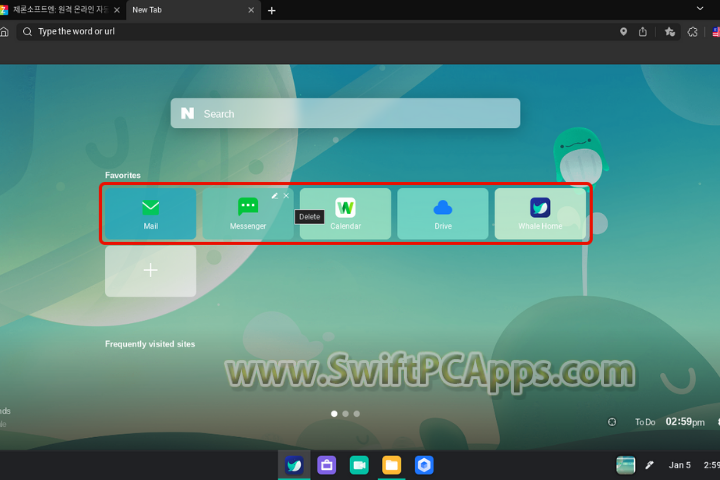
Task: Add a new favorite with plus tile
Action: (x=150, y=271)
